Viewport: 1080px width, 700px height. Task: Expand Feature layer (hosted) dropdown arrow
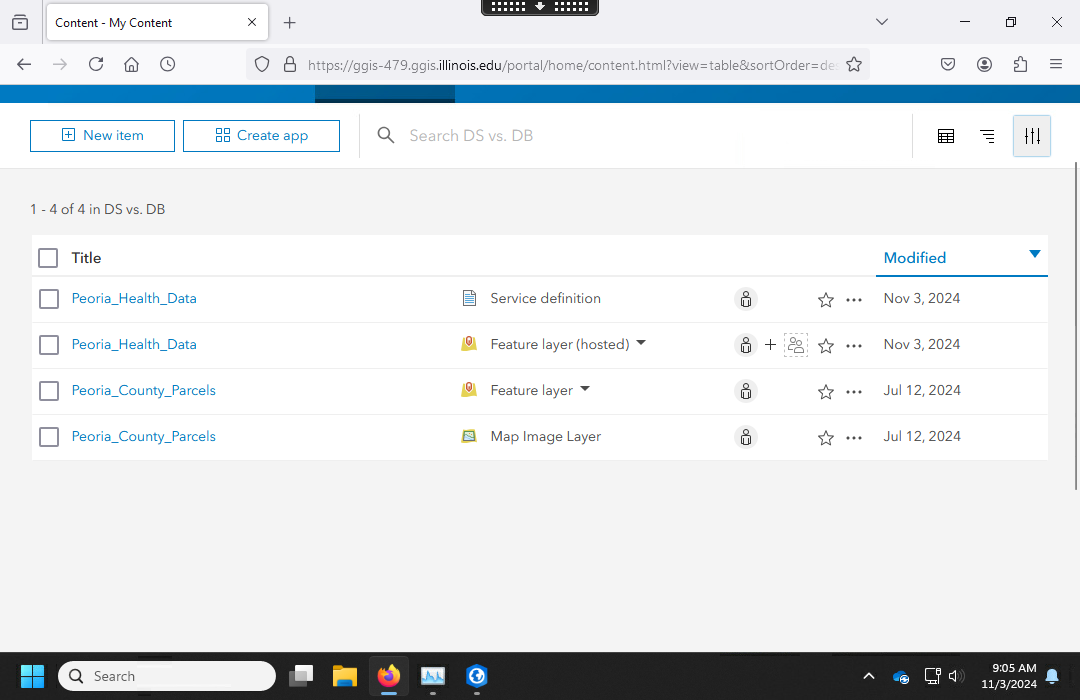pyautogui.click(x=641, y=343)
